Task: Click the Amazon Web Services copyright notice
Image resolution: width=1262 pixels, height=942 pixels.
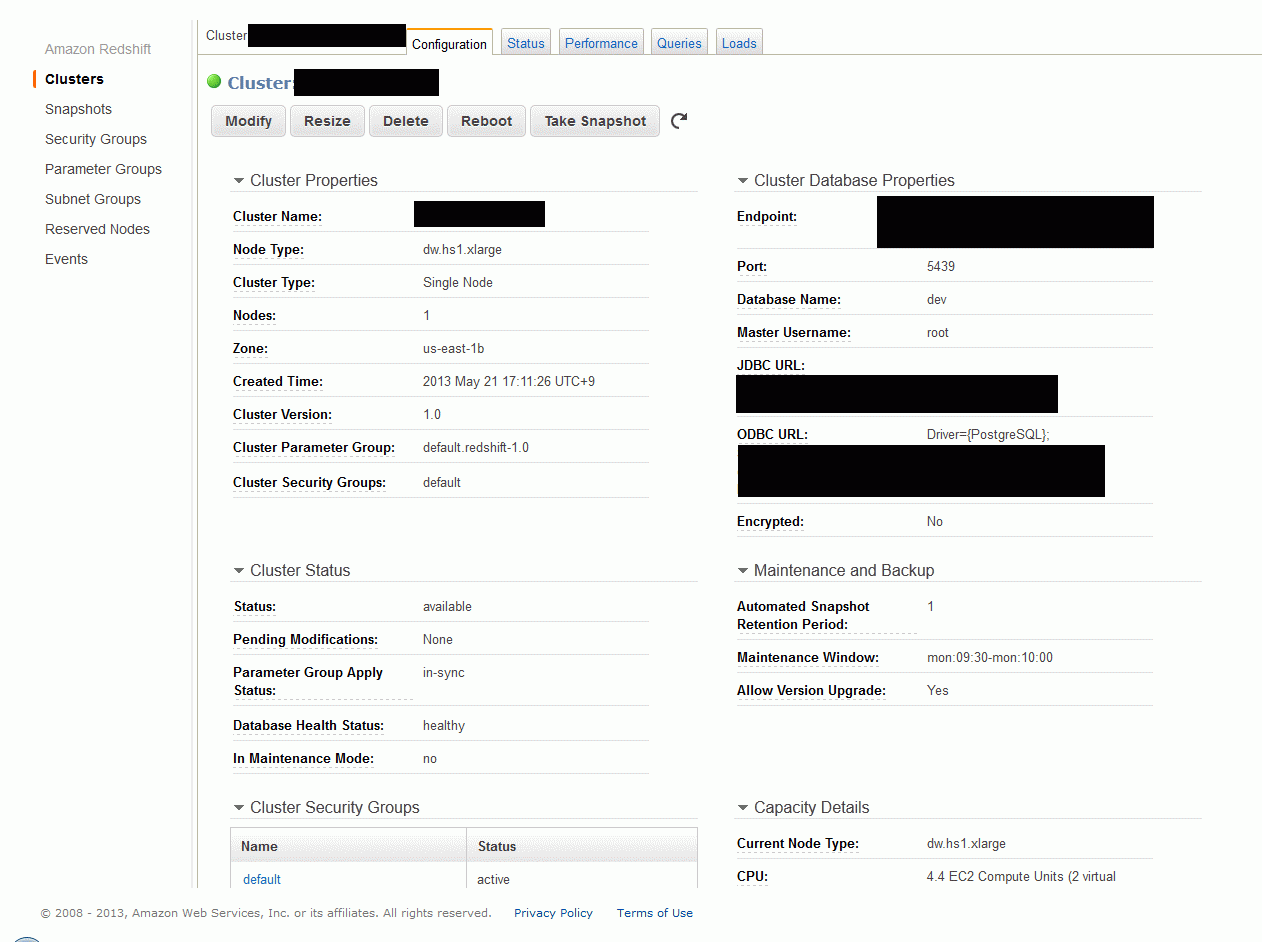Action: 266,913
